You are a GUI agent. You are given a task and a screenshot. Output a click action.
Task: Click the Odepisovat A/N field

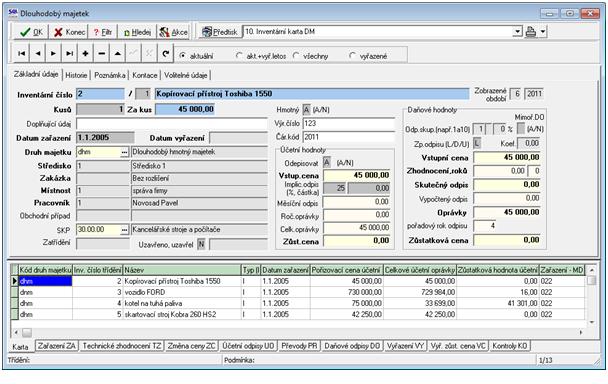(x=327, y=163)
